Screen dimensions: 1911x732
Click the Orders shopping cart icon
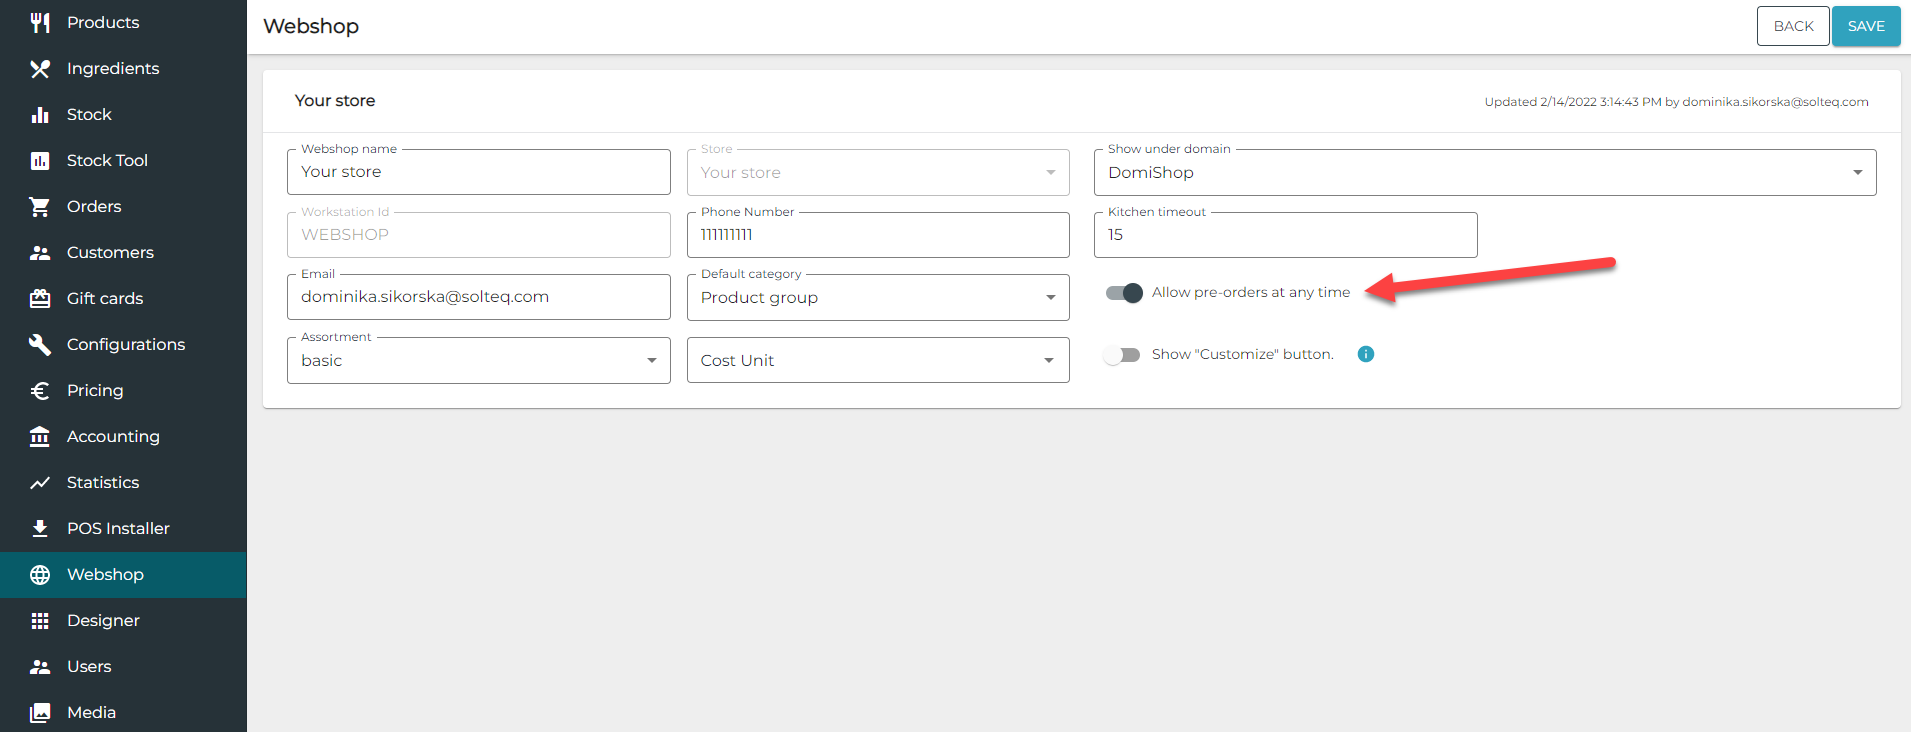click(40, 207)
